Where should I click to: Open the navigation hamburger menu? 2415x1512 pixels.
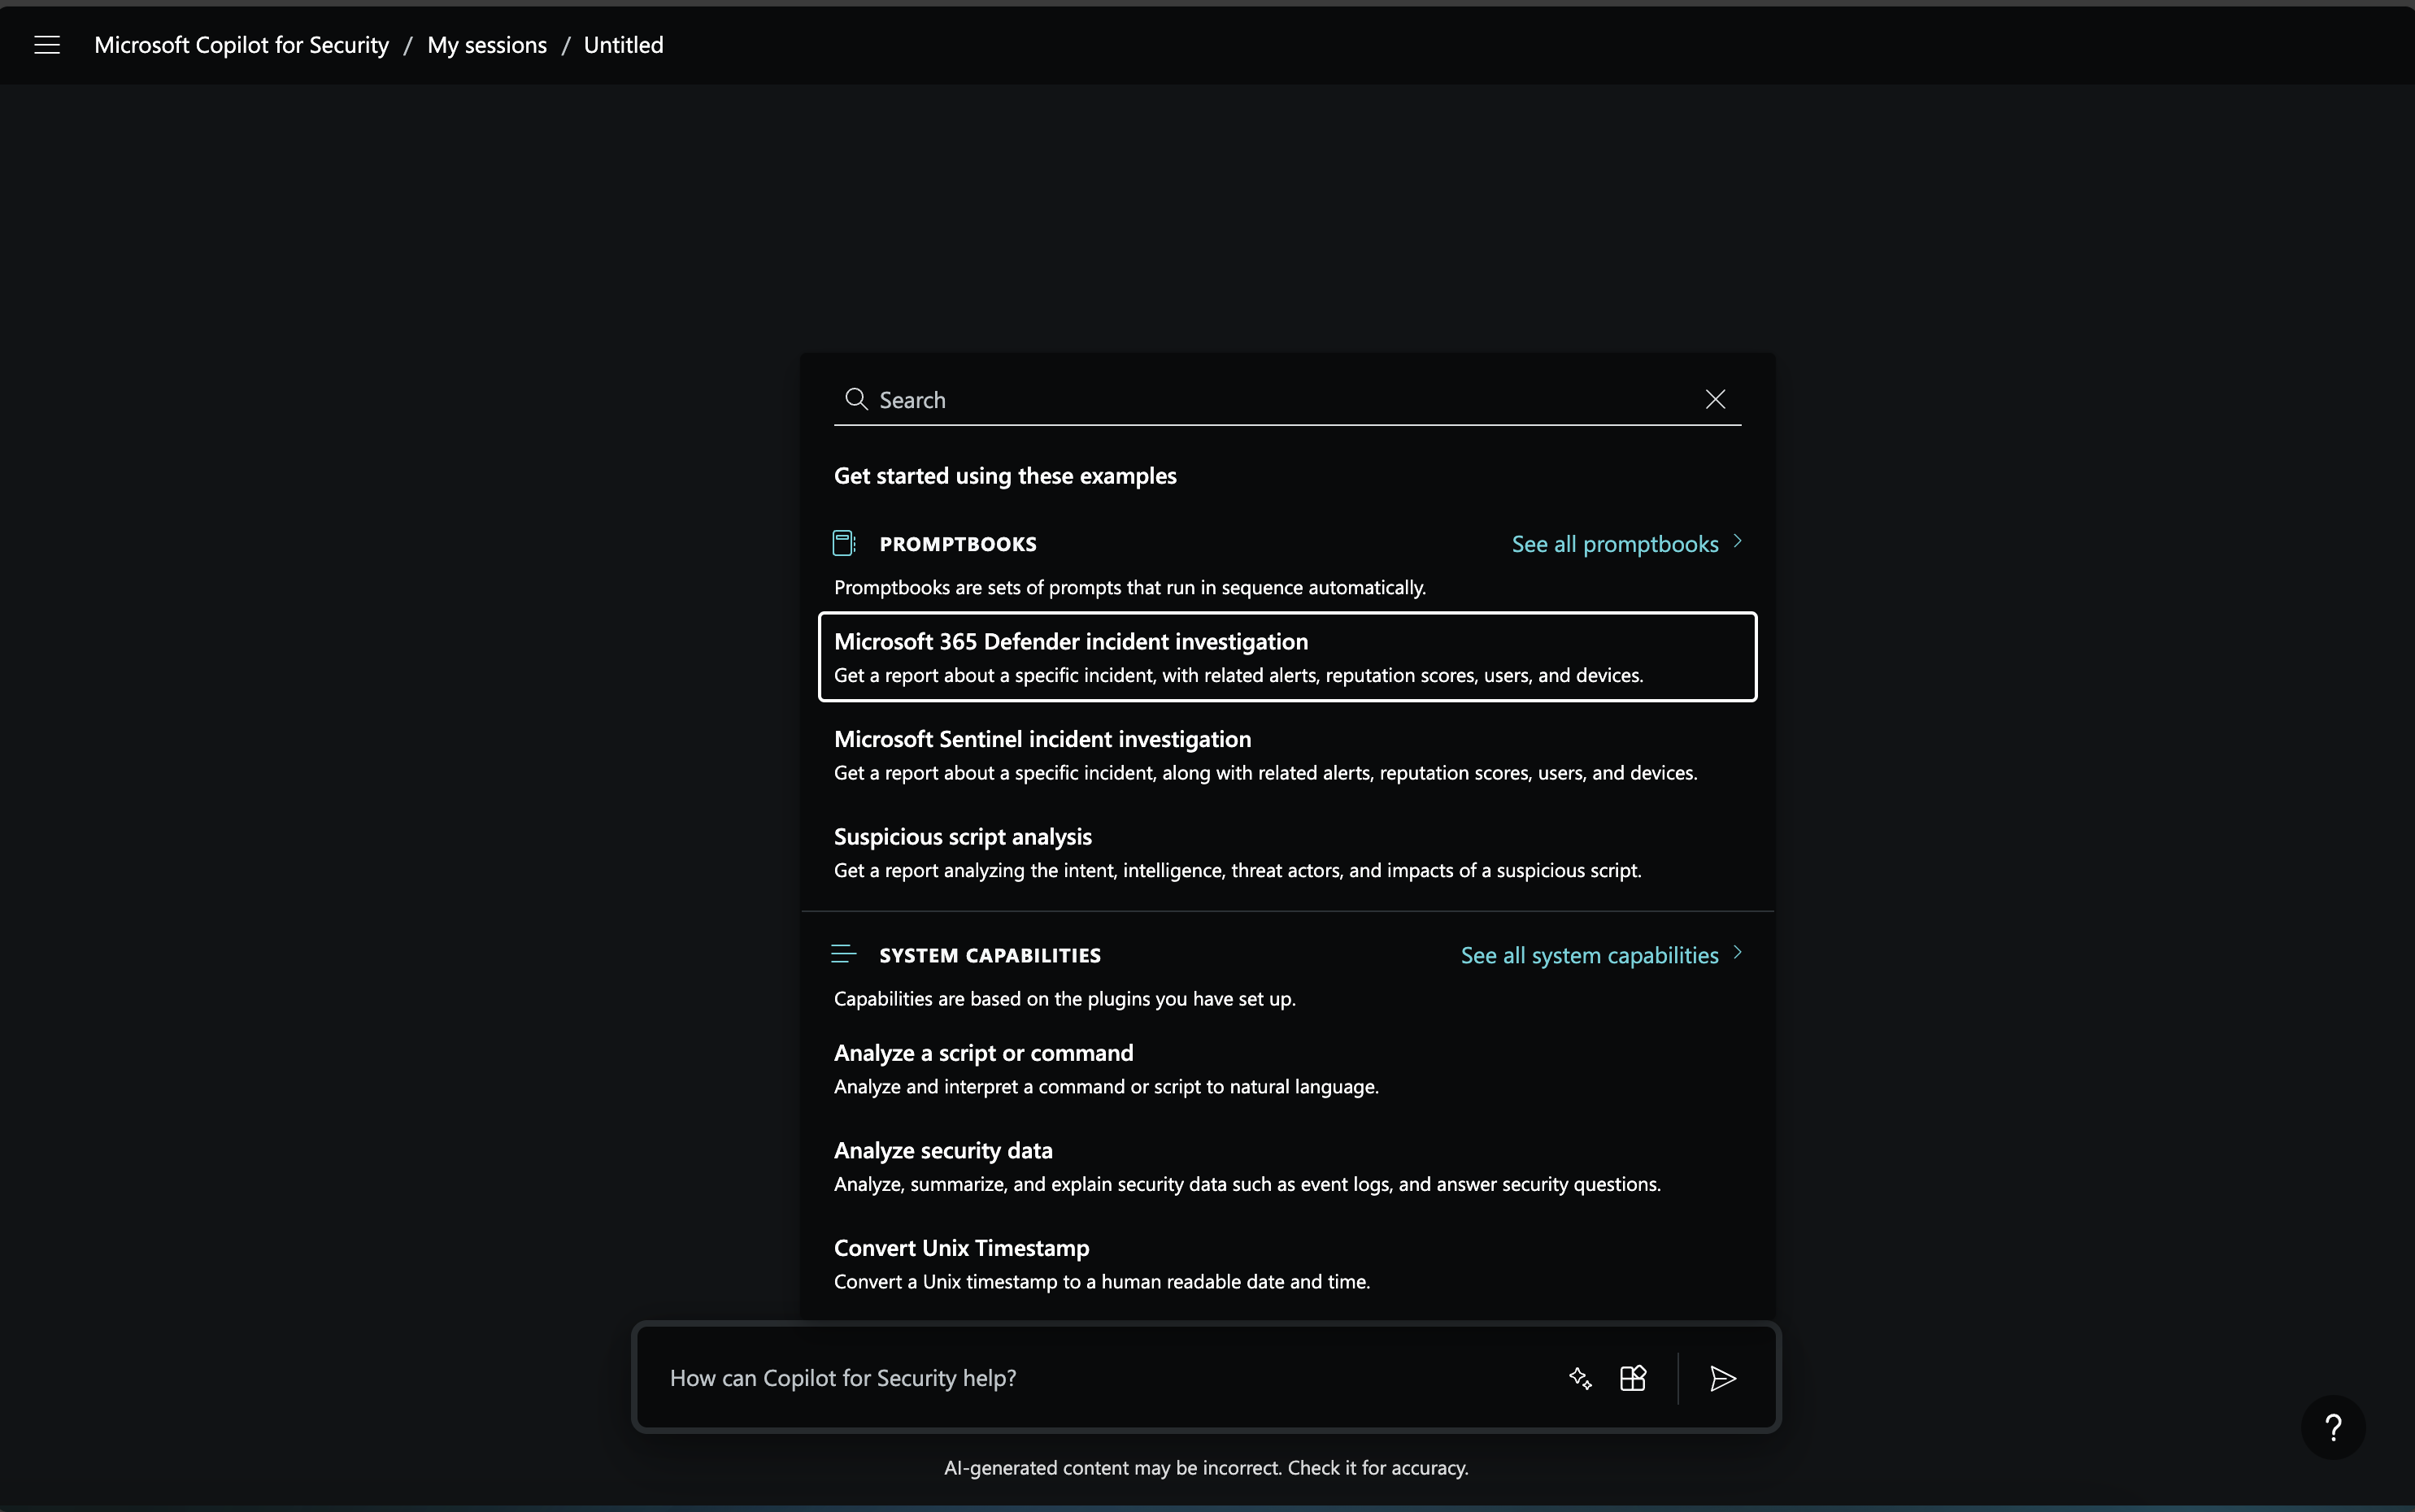(46, 44)
